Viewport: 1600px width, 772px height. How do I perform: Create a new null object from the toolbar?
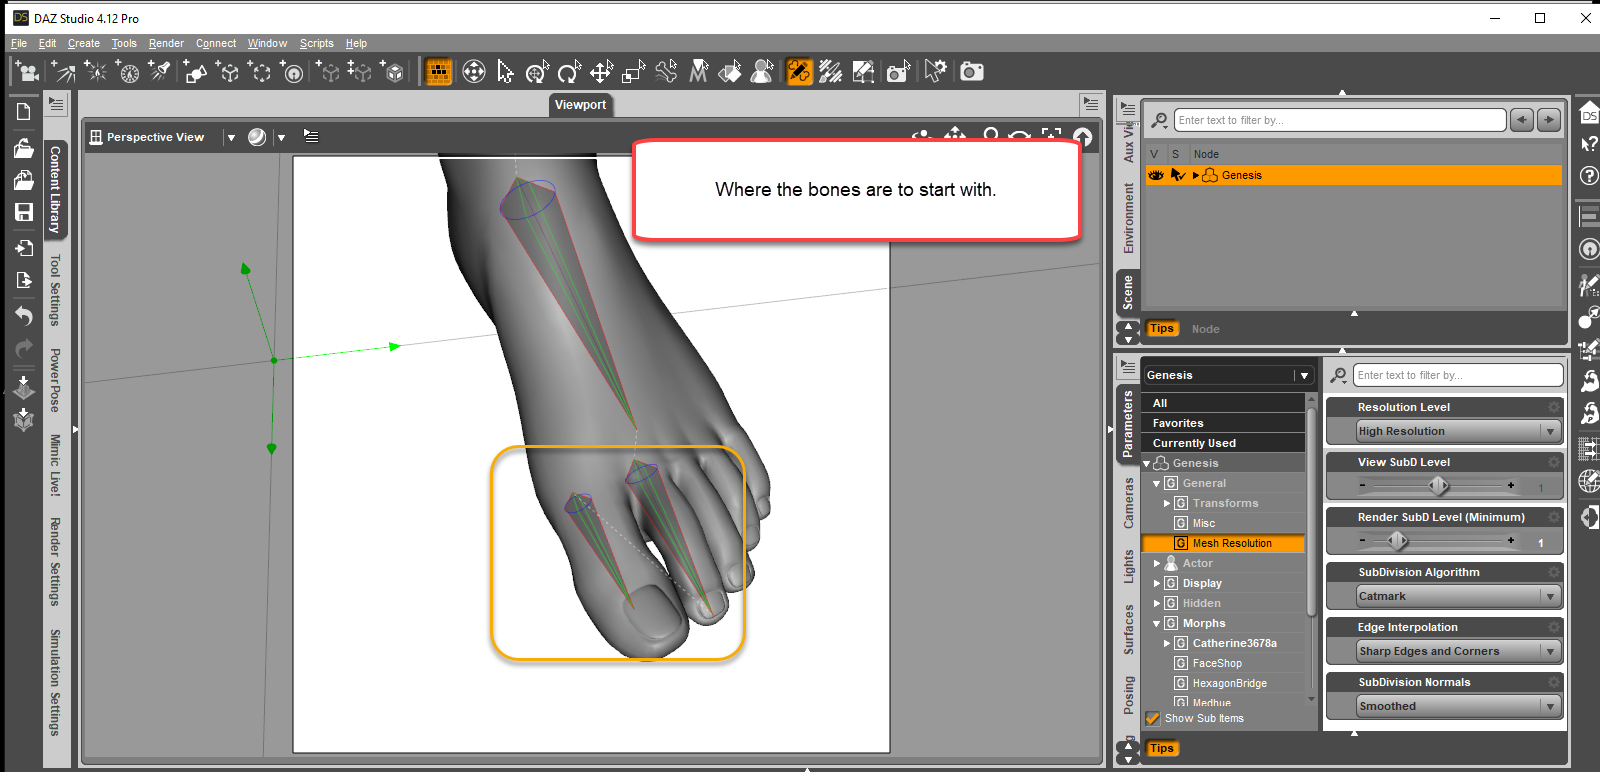(x=260, y=71)
